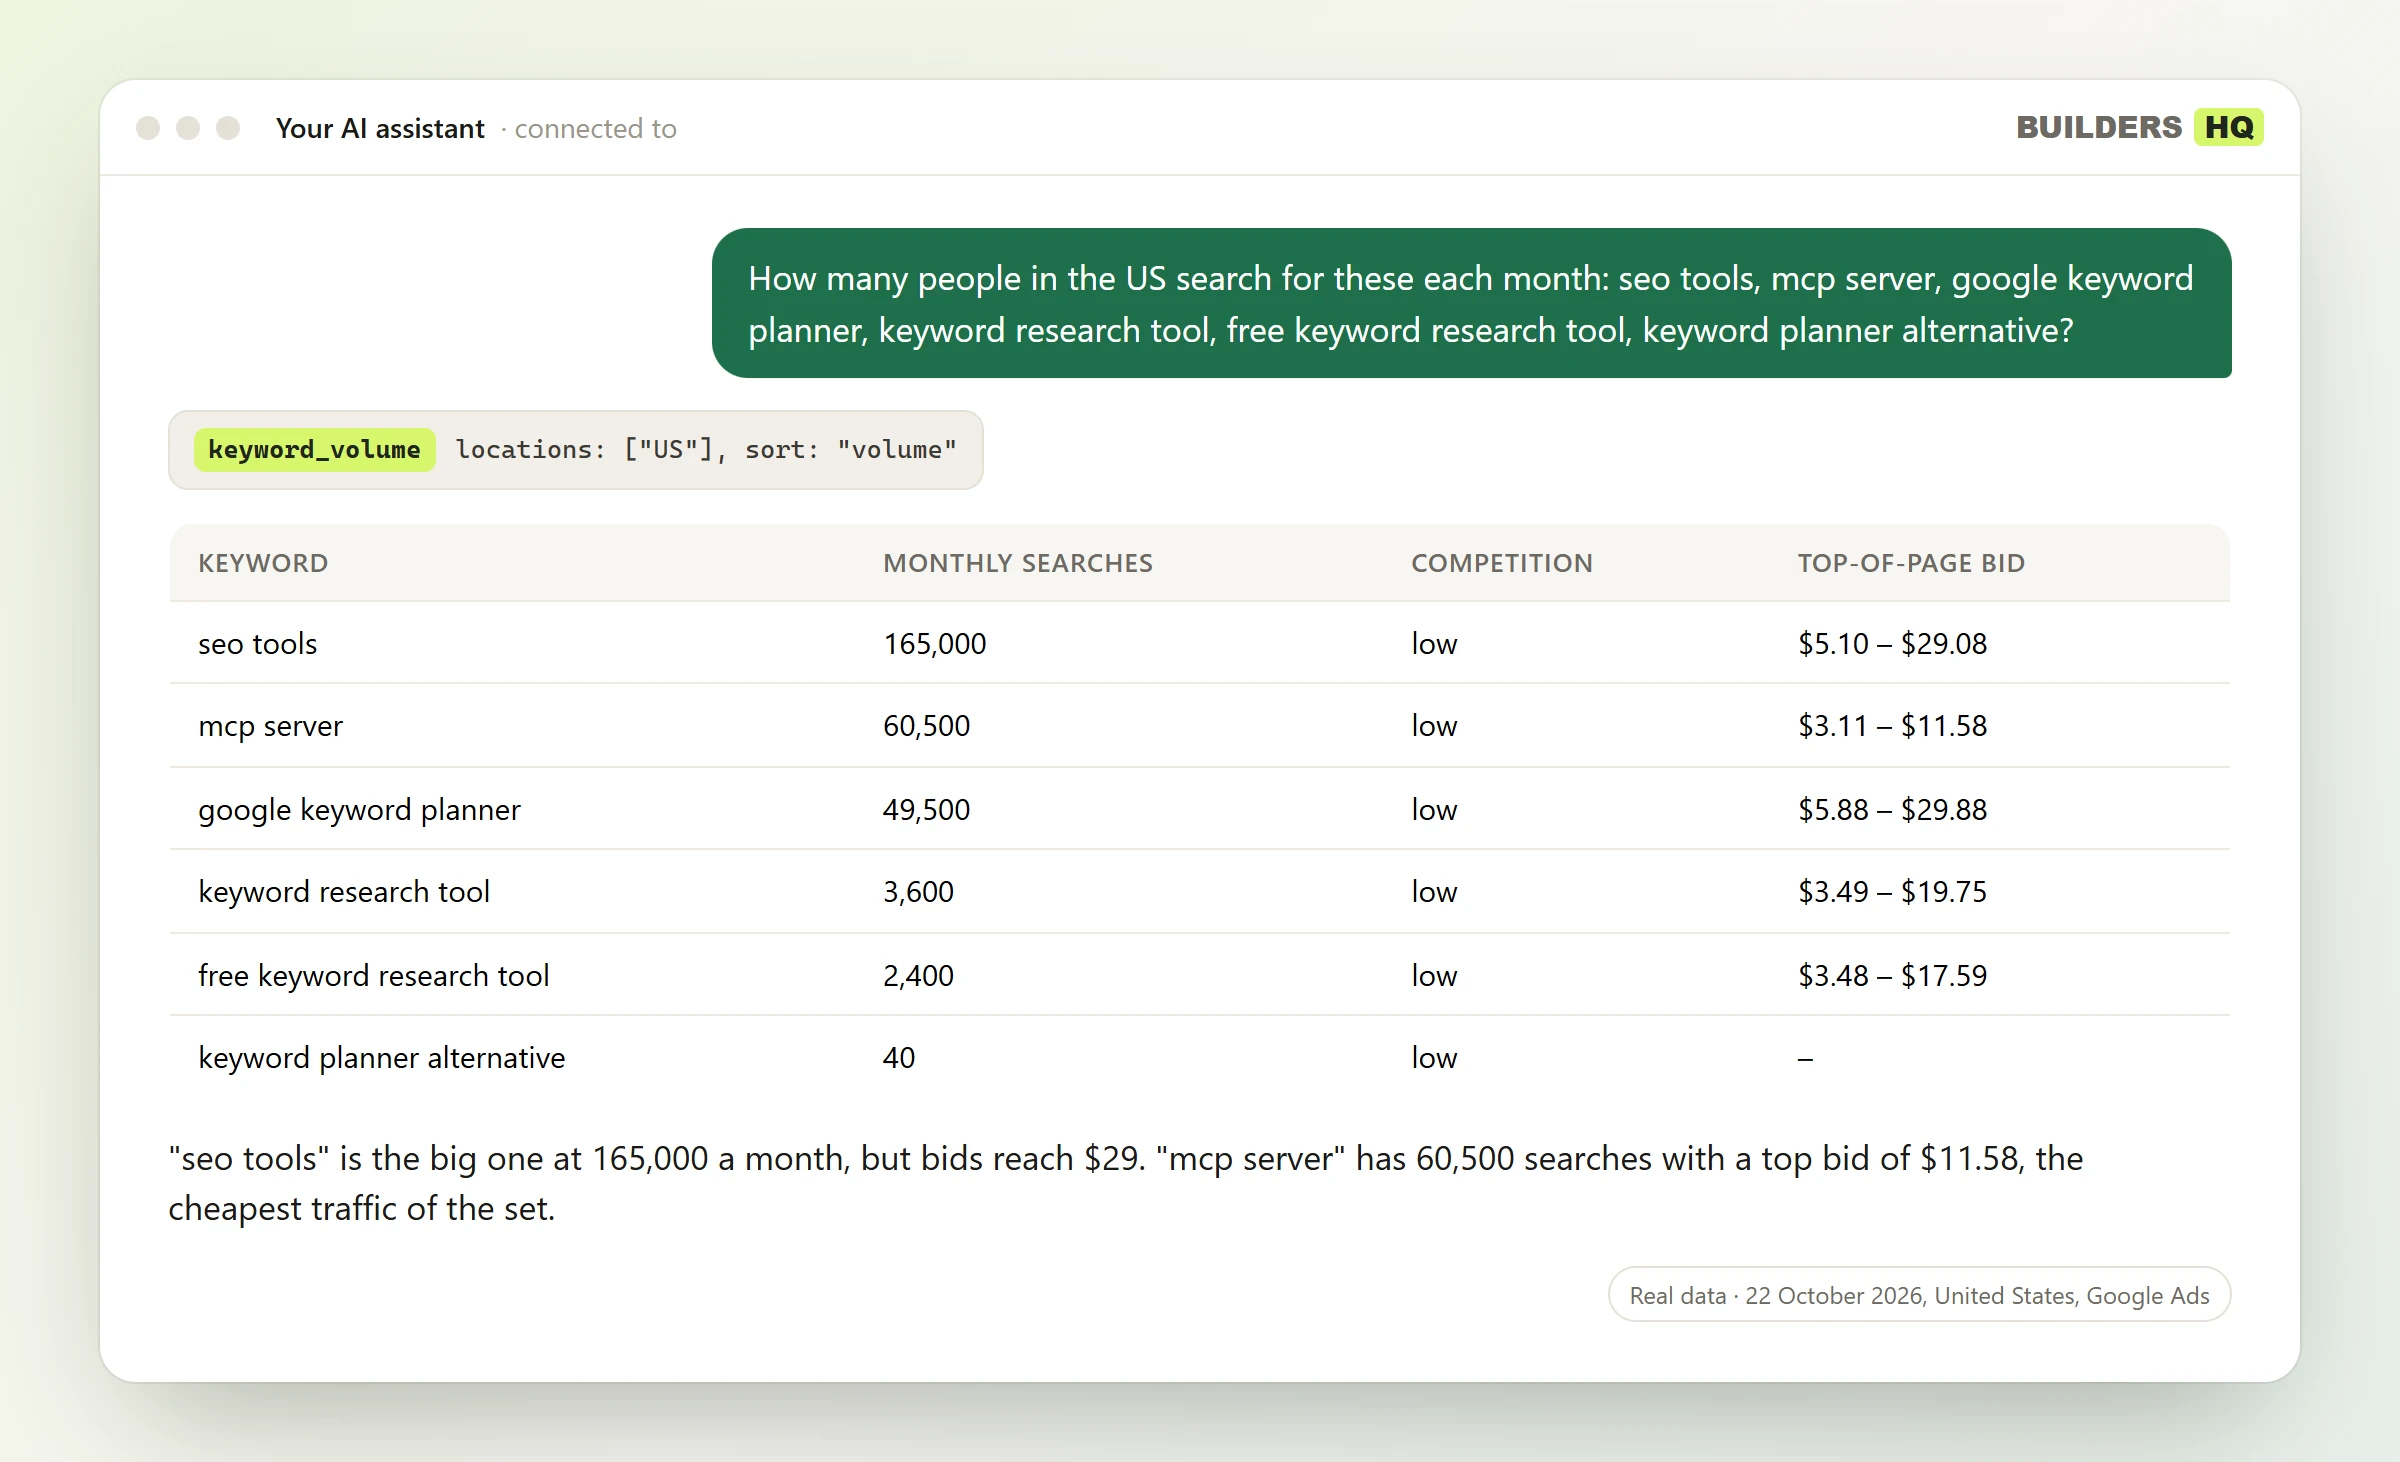Click the 60,500 monthly searches value

(x=926, y=726)
